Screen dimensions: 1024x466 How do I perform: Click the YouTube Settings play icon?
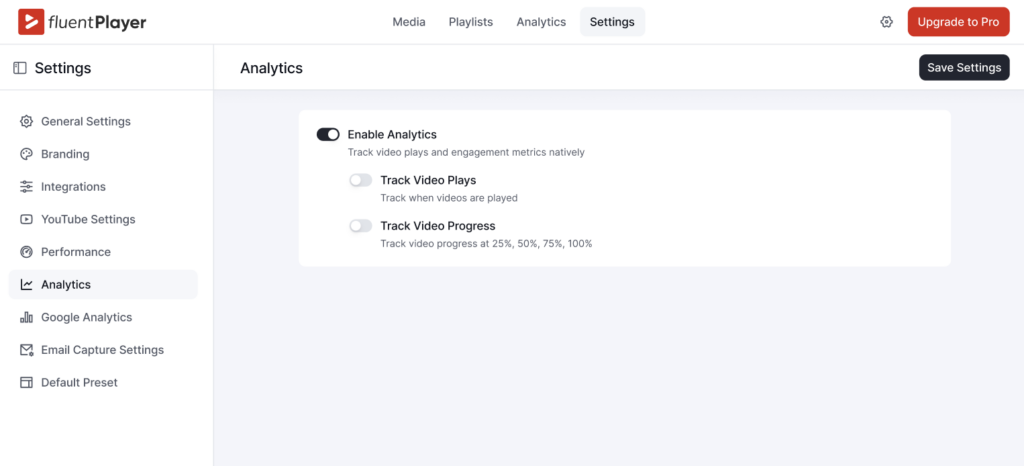[27, 219]
